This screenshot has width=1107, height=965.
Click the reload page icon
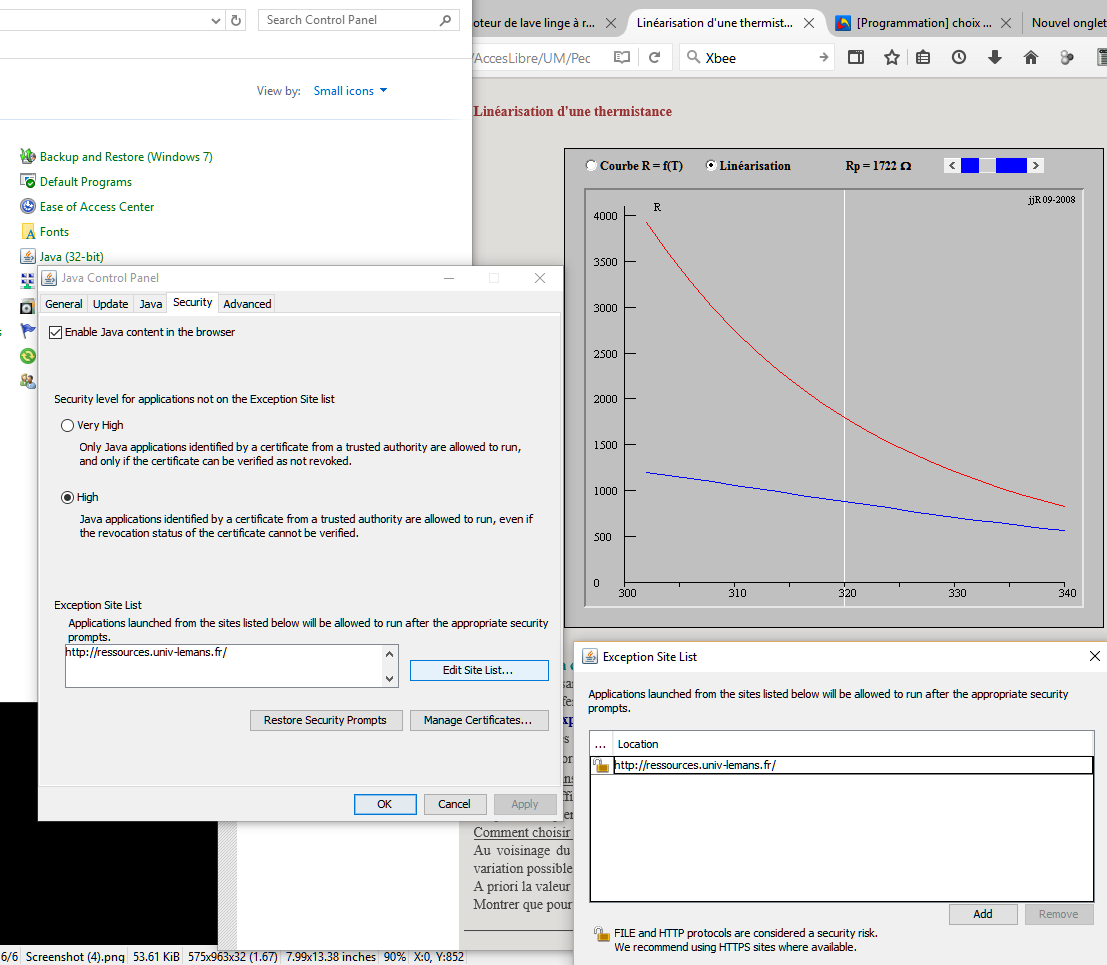654,58
